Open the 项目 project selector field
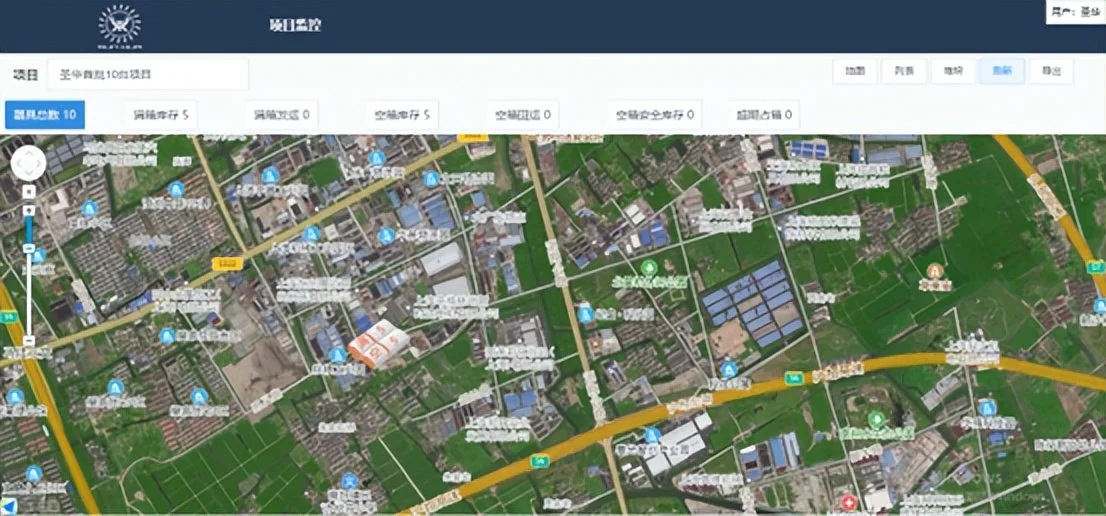Viewport: 1106px width, 516px height. [x=148, y=74]
